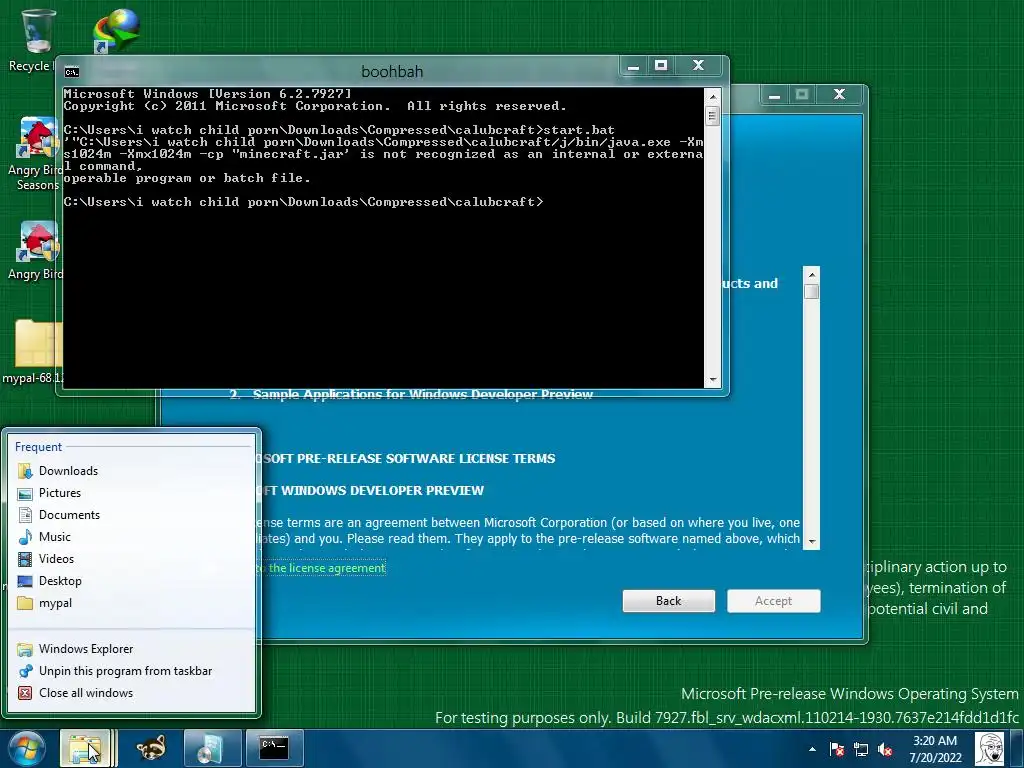
Task: Maximize the boohbah command prompt window
Action: tap(661, 65)
